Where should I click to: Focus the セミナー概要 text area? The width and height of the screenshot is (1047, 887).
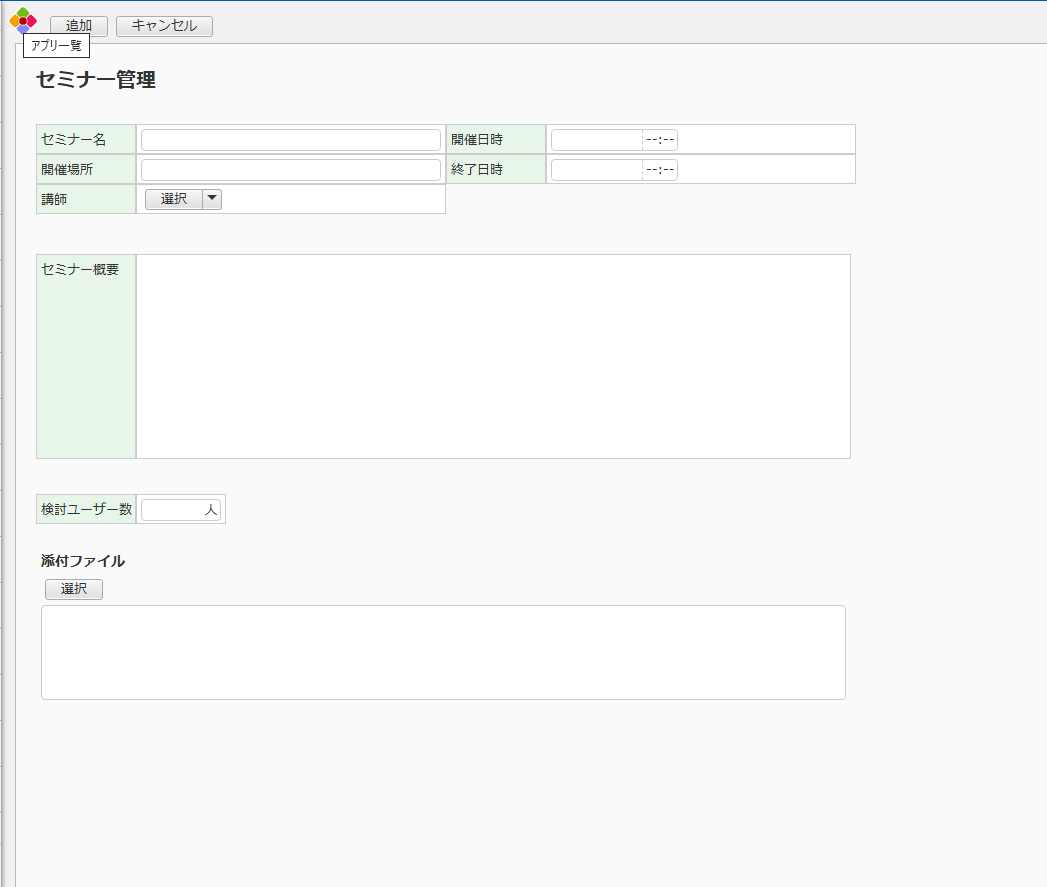[493, 356]
